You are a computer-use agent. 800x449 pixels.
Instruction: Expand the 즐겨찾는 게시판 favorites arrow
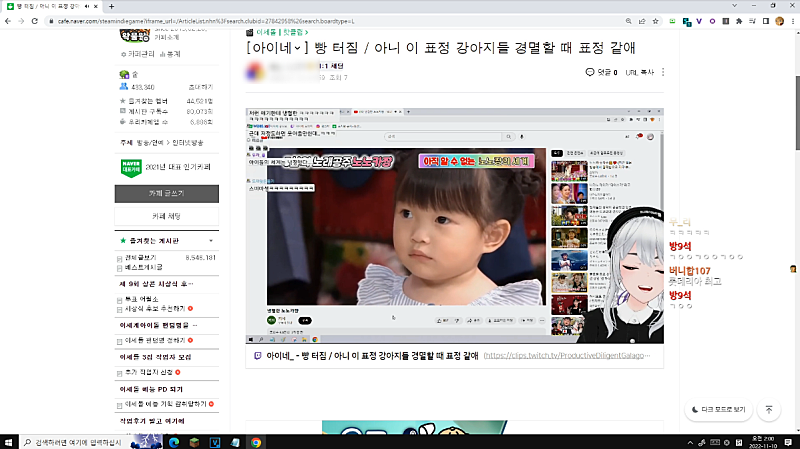pos(211,241)
